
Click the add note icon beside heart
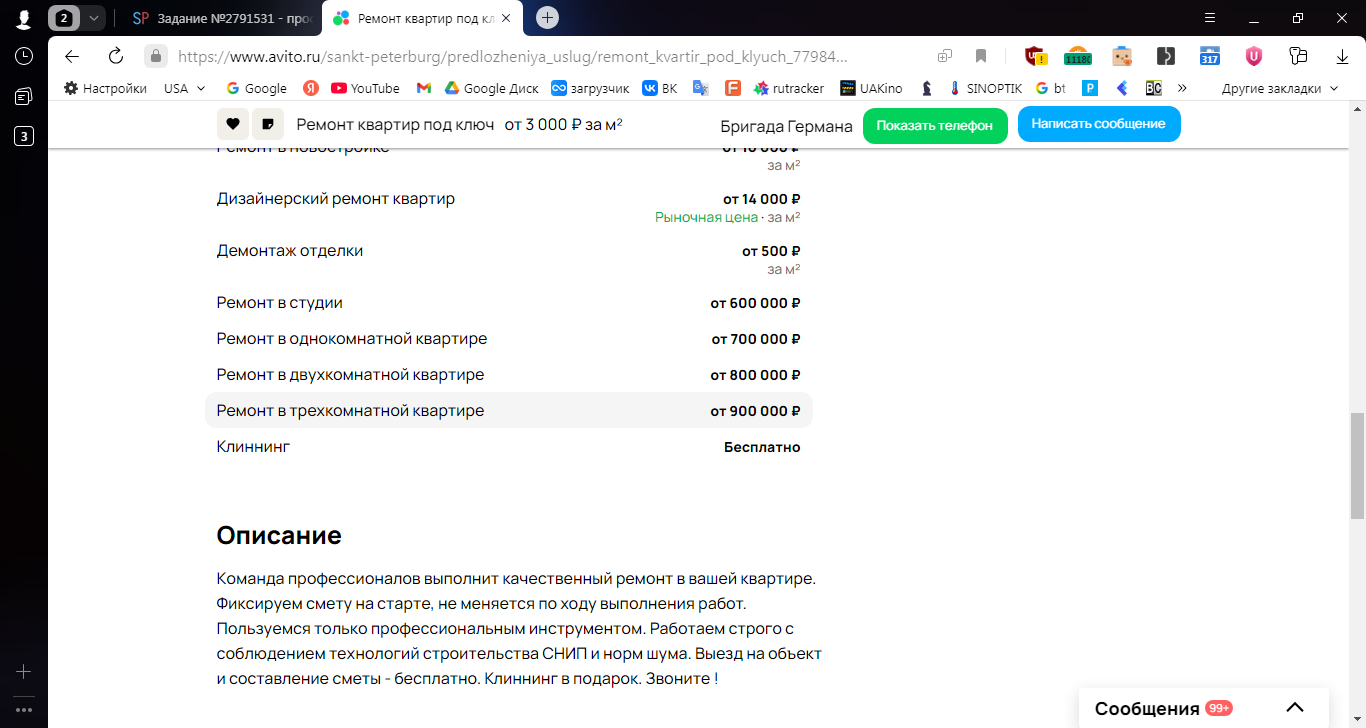[x=267, y=124]
